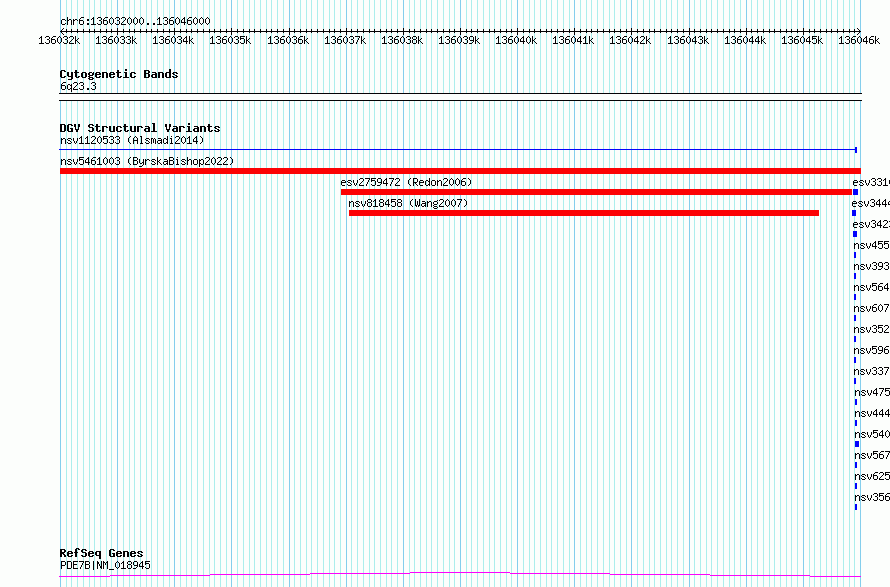Click the nsv352 variant label
Image resolution: width=890 pixels, height=587 pixels.
point(871,329)
